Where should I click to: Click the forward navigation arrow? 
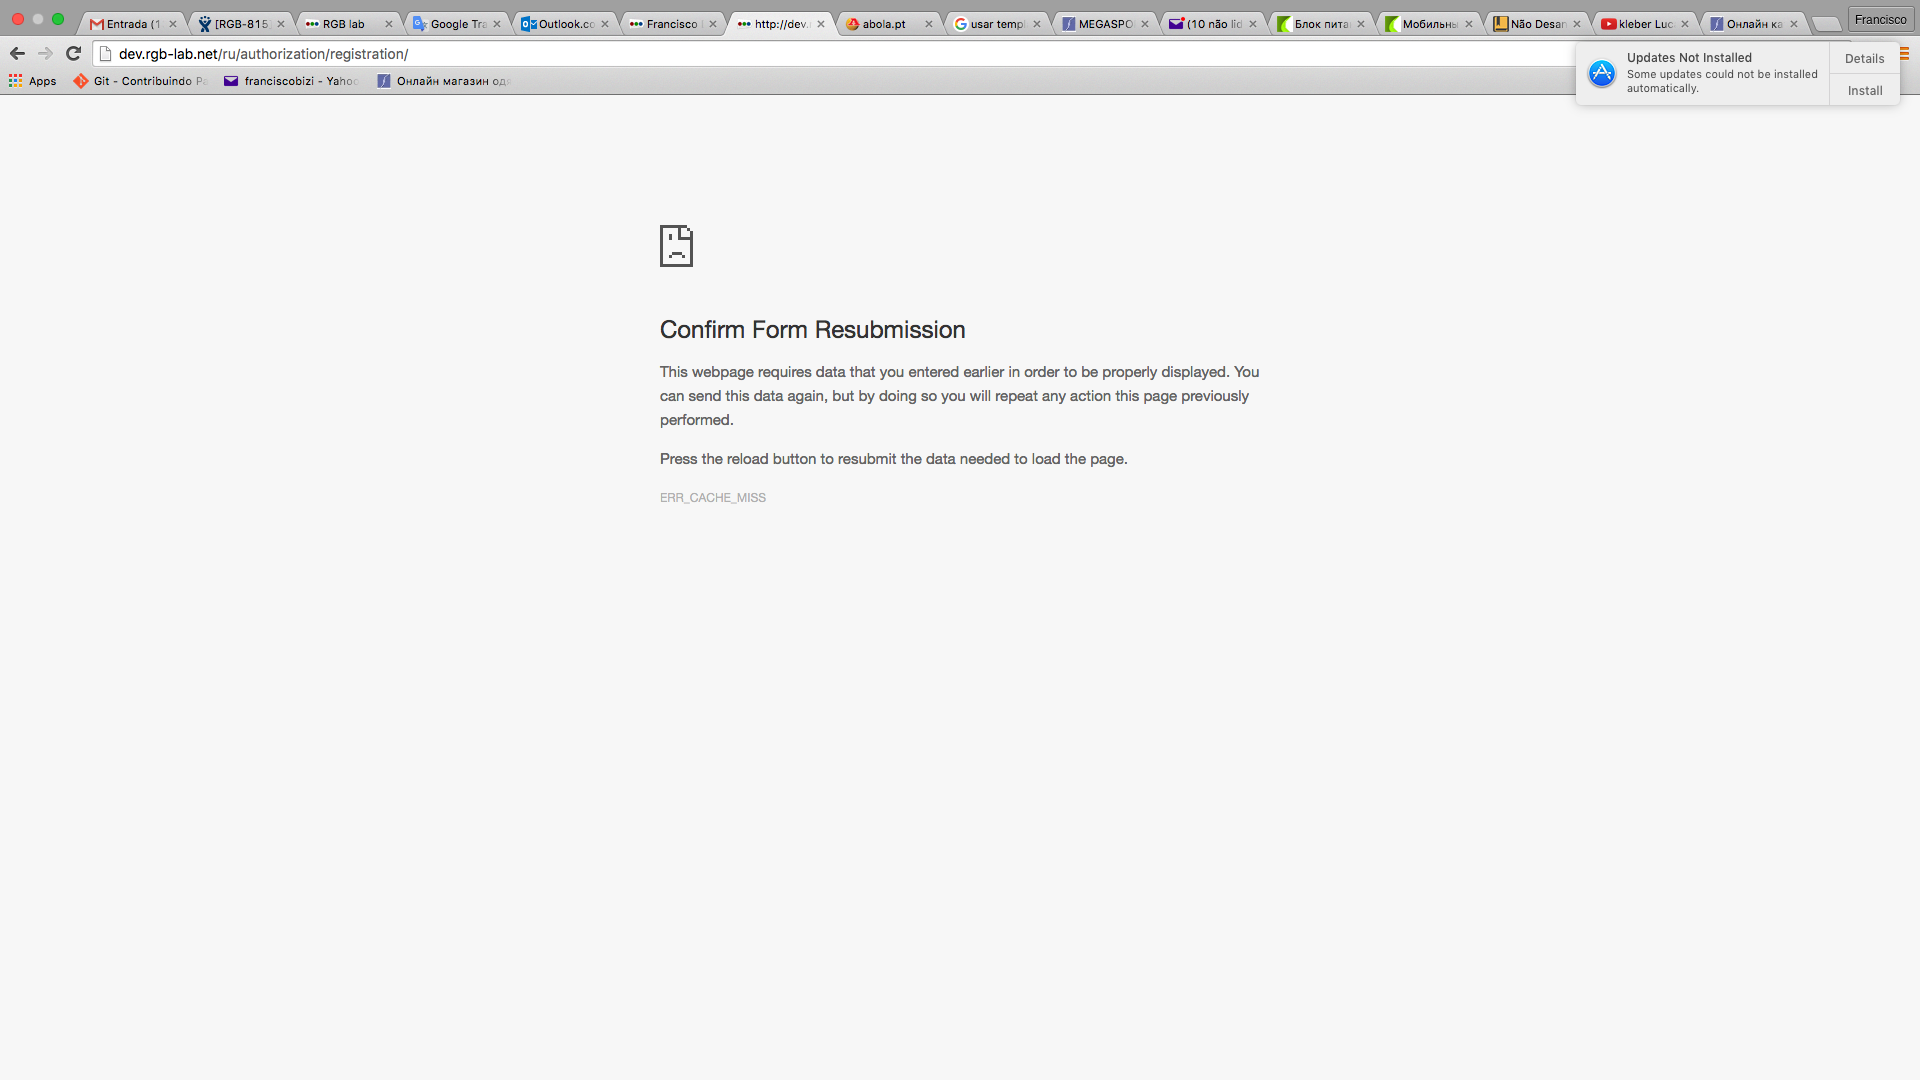45,54
